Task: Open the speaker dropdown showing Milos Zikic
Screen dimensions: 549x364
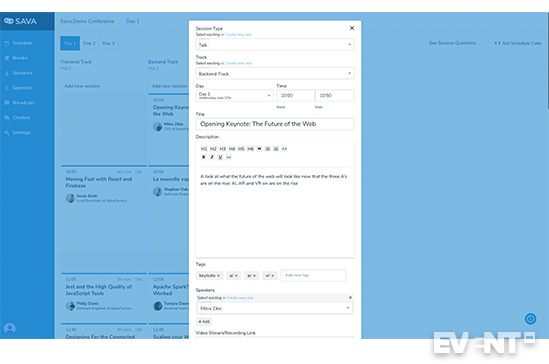Action: tap(275, 308)
